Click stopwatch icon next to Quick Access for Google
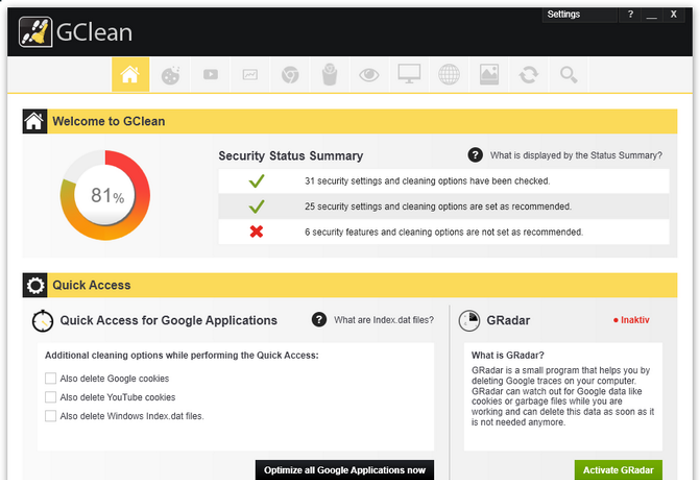This screenshot has width=700, height=480. click(x=42, y=321)
